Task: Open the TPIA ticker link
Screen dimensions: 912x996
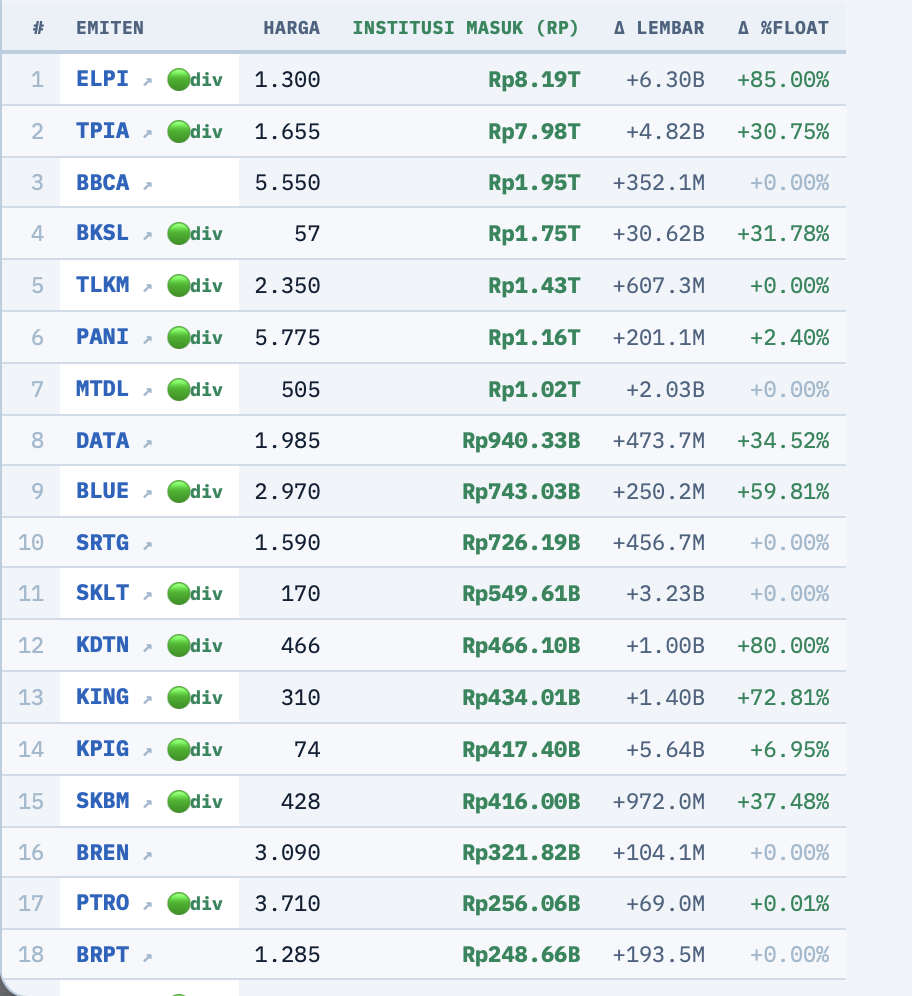Action: 102,131
